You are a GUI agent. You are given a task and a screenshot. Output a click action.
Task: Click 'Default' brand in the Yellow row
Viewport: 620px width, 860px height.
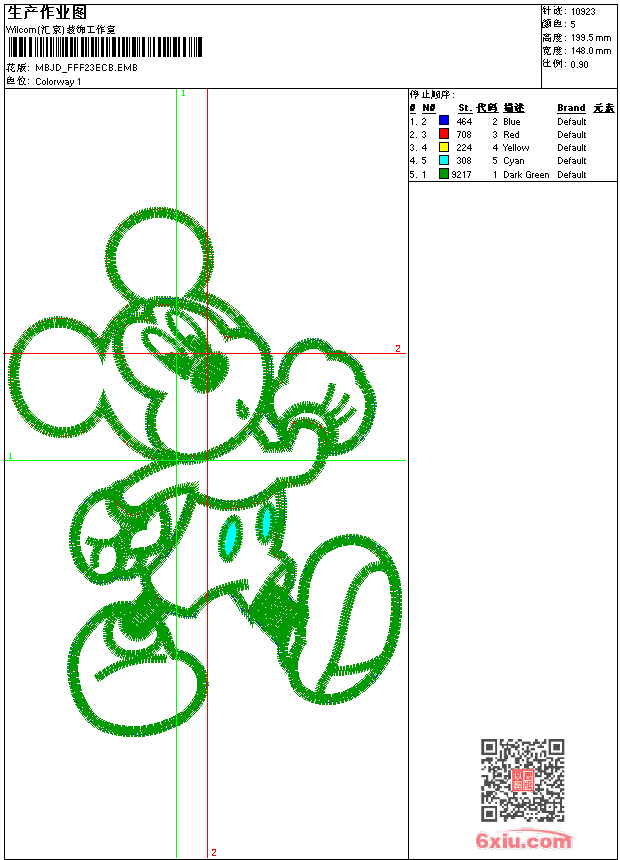(x=572, y=148)
